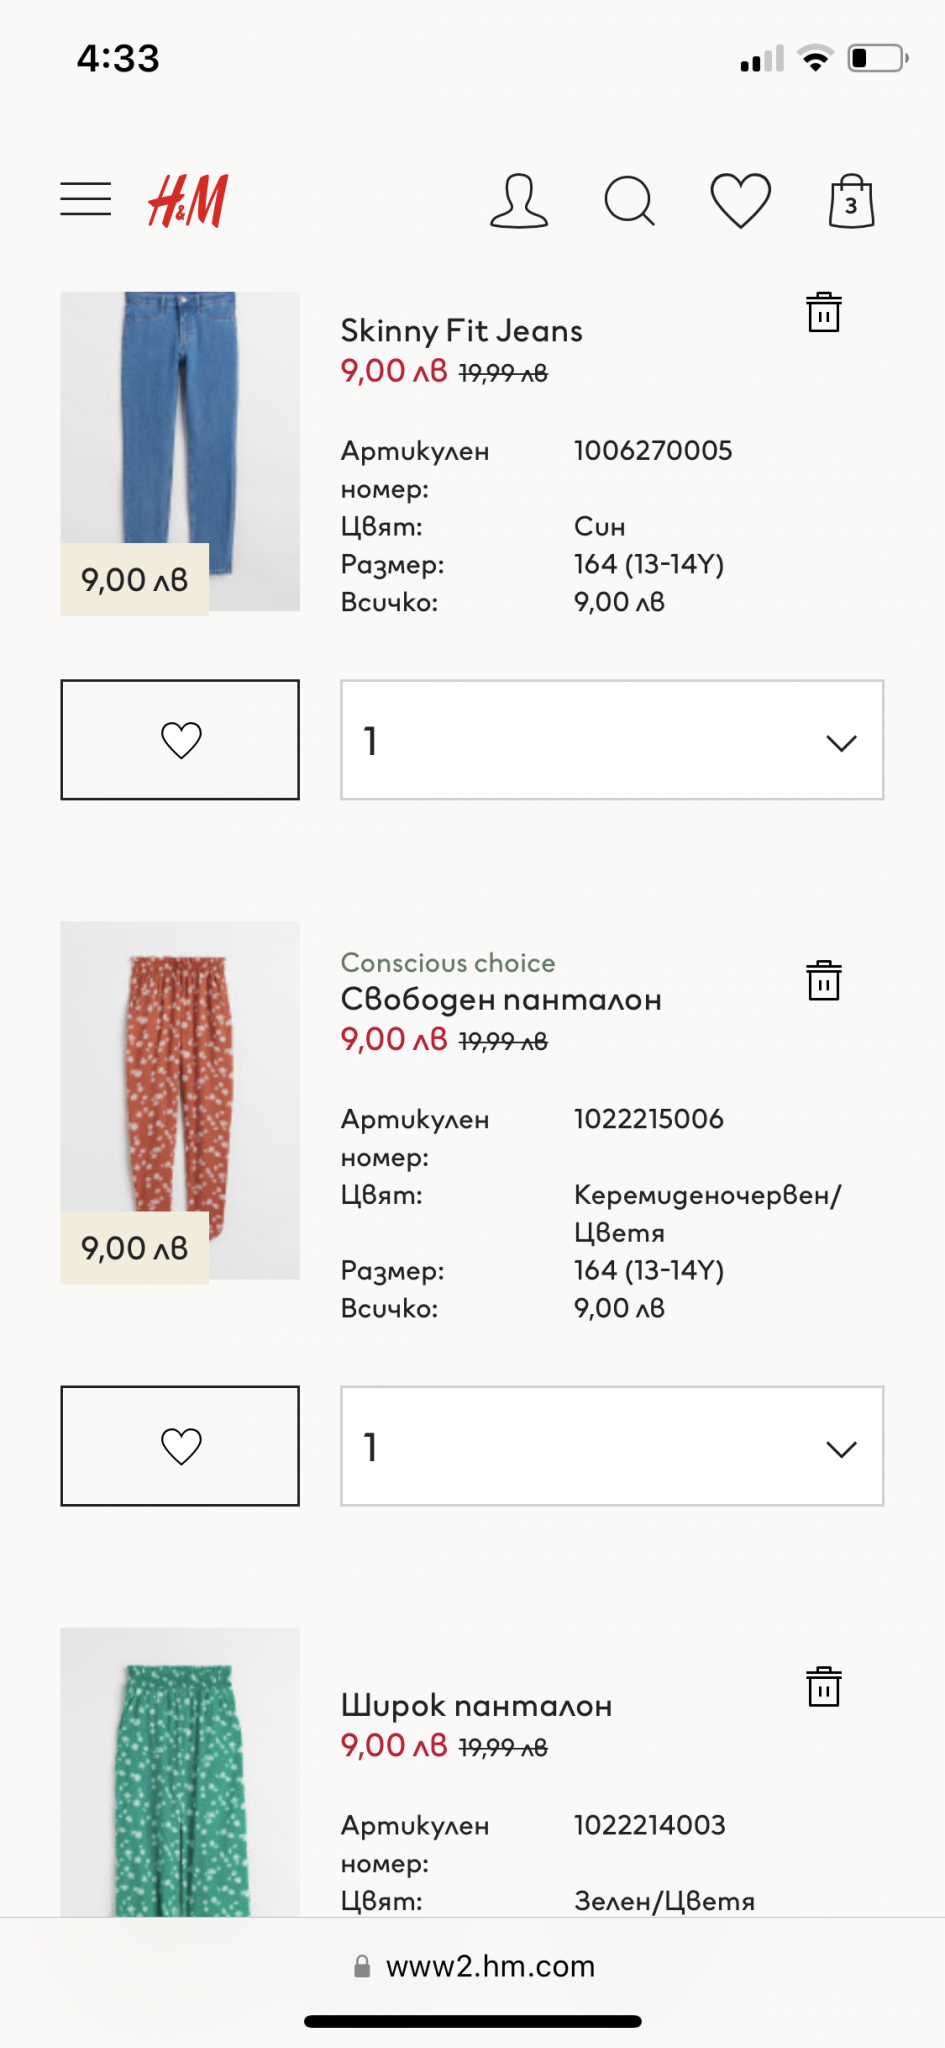Open quantity dropdown for Skinny Fit Jeans
The width and height of the screenshot is (945, 2048).
(x=612, y=740)
